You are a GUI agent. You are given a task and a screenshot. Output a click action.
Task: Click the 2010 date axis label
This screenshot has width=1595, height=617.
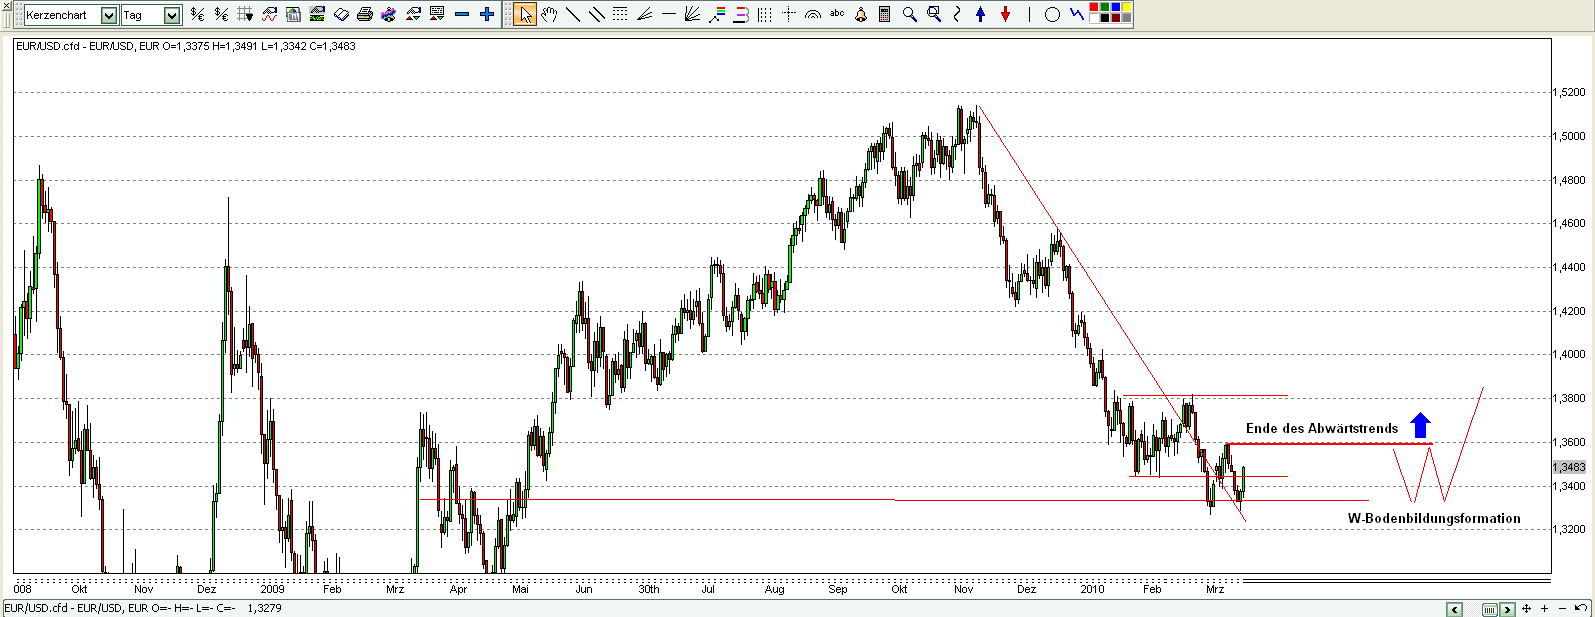[x=1092, y=589]
